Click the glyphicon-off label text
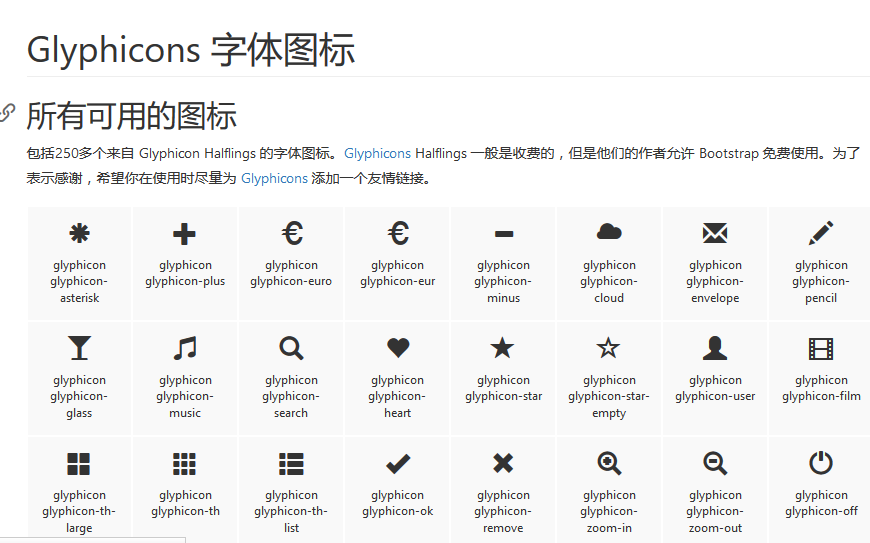 pos(821,503)
